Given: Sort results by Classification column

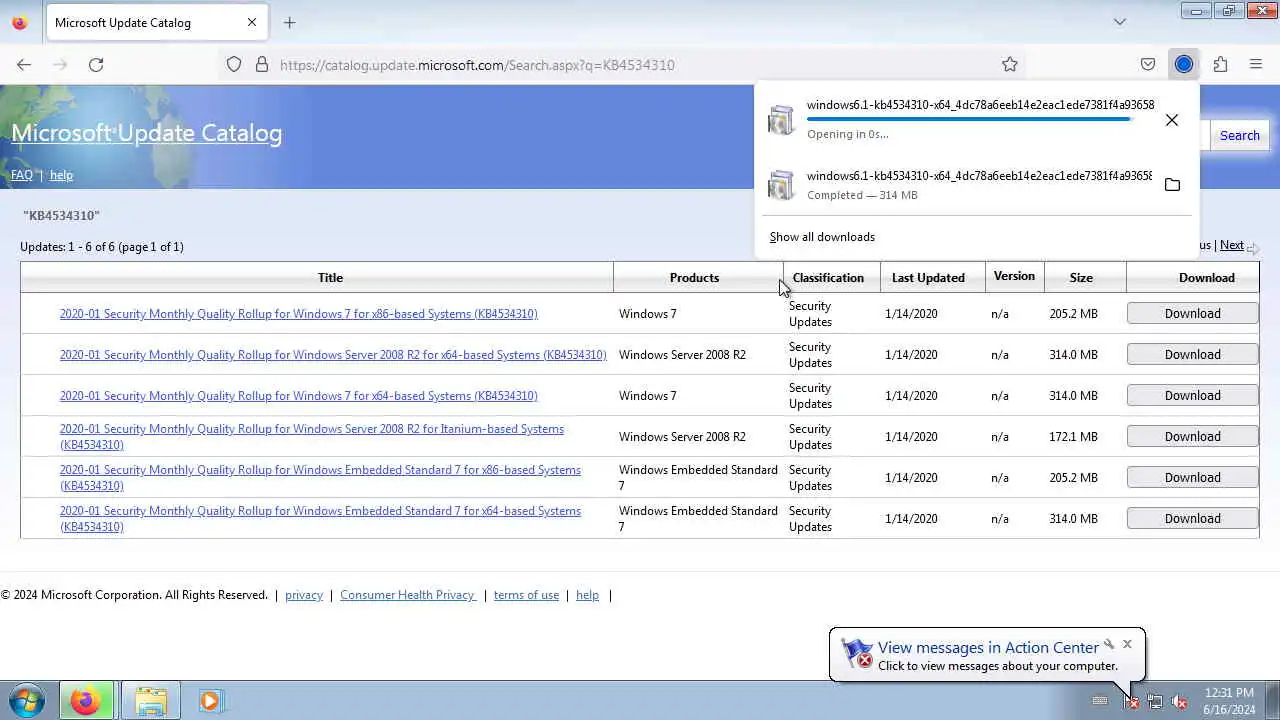Looking at the screenshot, I should [828, 278].
